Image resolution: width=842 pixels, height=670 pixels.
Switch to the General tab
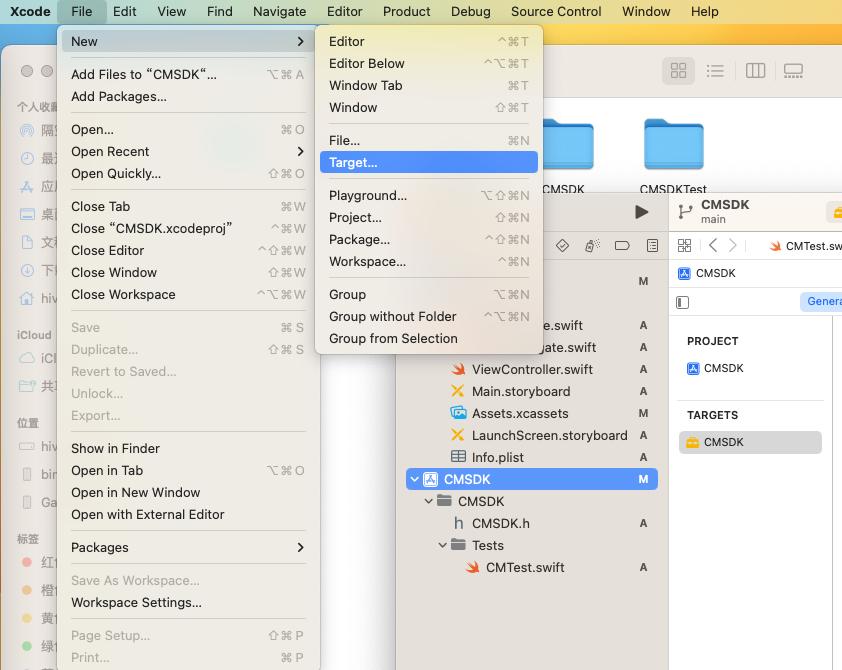click(x=822, y=301)
